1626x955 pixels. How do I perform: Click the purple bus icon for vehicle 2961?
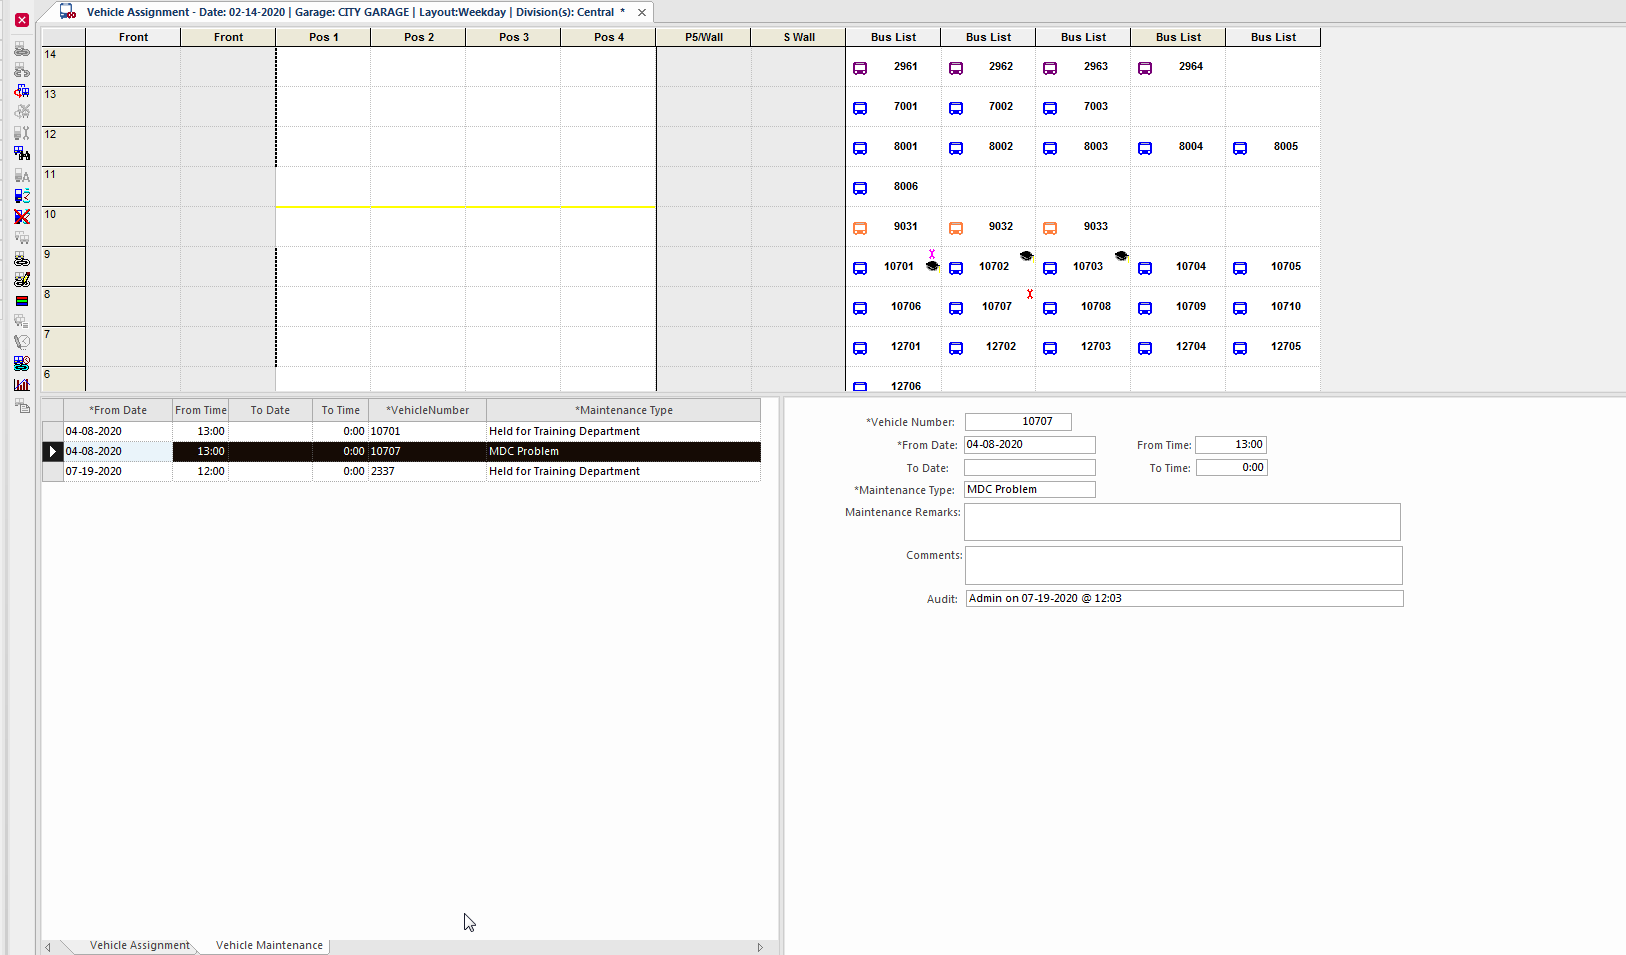tap(860, 67)
